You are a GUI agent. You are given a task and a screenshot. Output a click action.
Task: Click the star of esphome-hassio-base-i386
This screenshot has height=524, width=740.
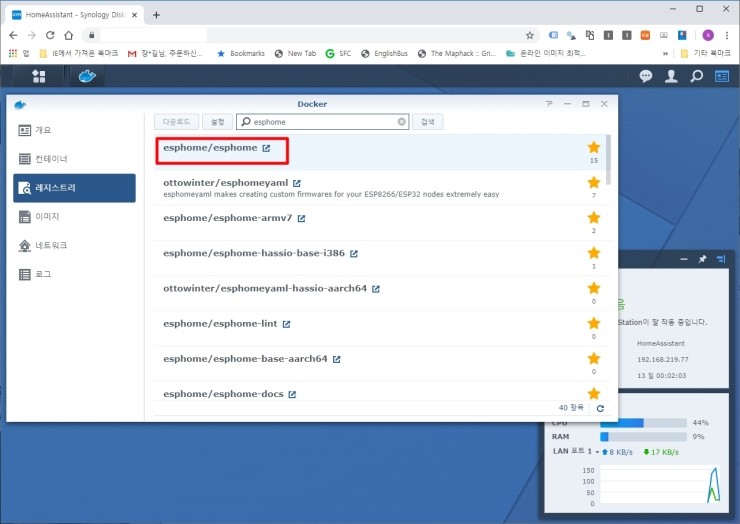(x=594, y=253)
